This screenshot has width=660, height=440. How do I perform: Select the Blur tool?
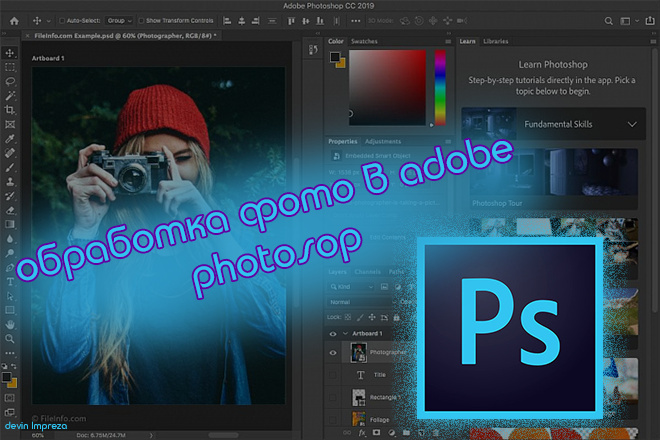[x=10, y=239]
